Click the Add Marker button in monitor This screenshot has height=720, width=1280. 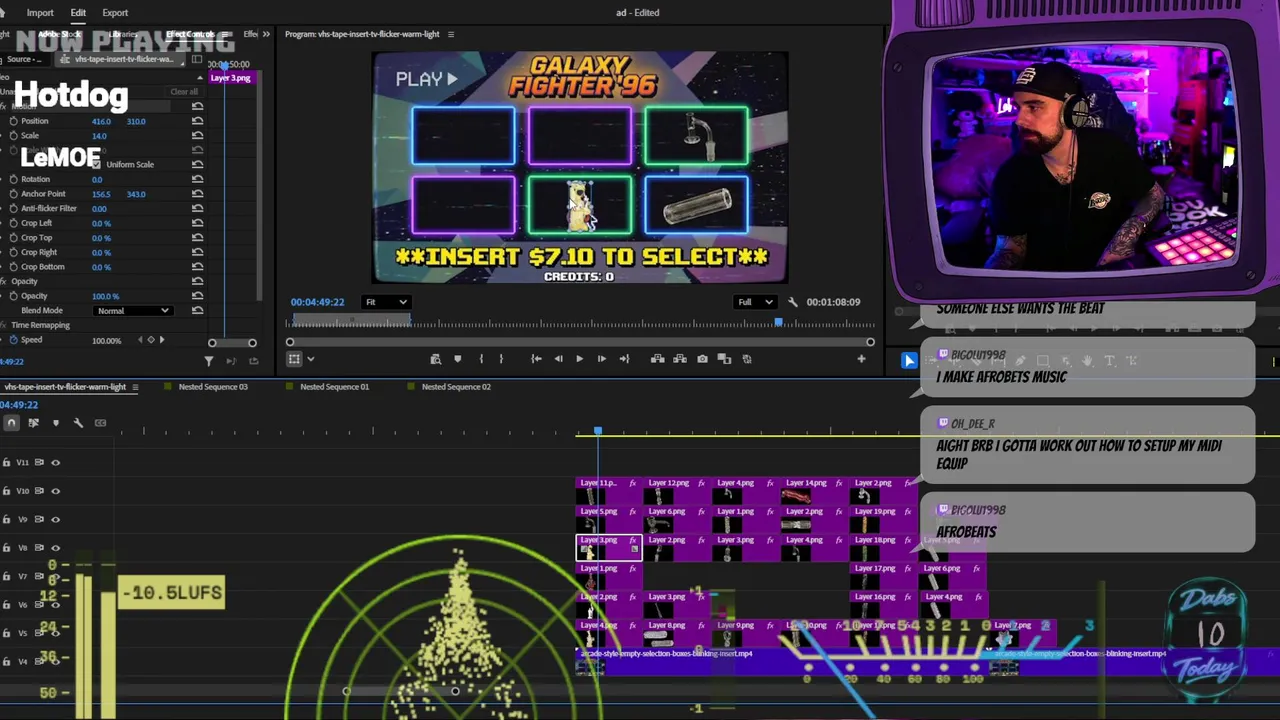[457, 359]
